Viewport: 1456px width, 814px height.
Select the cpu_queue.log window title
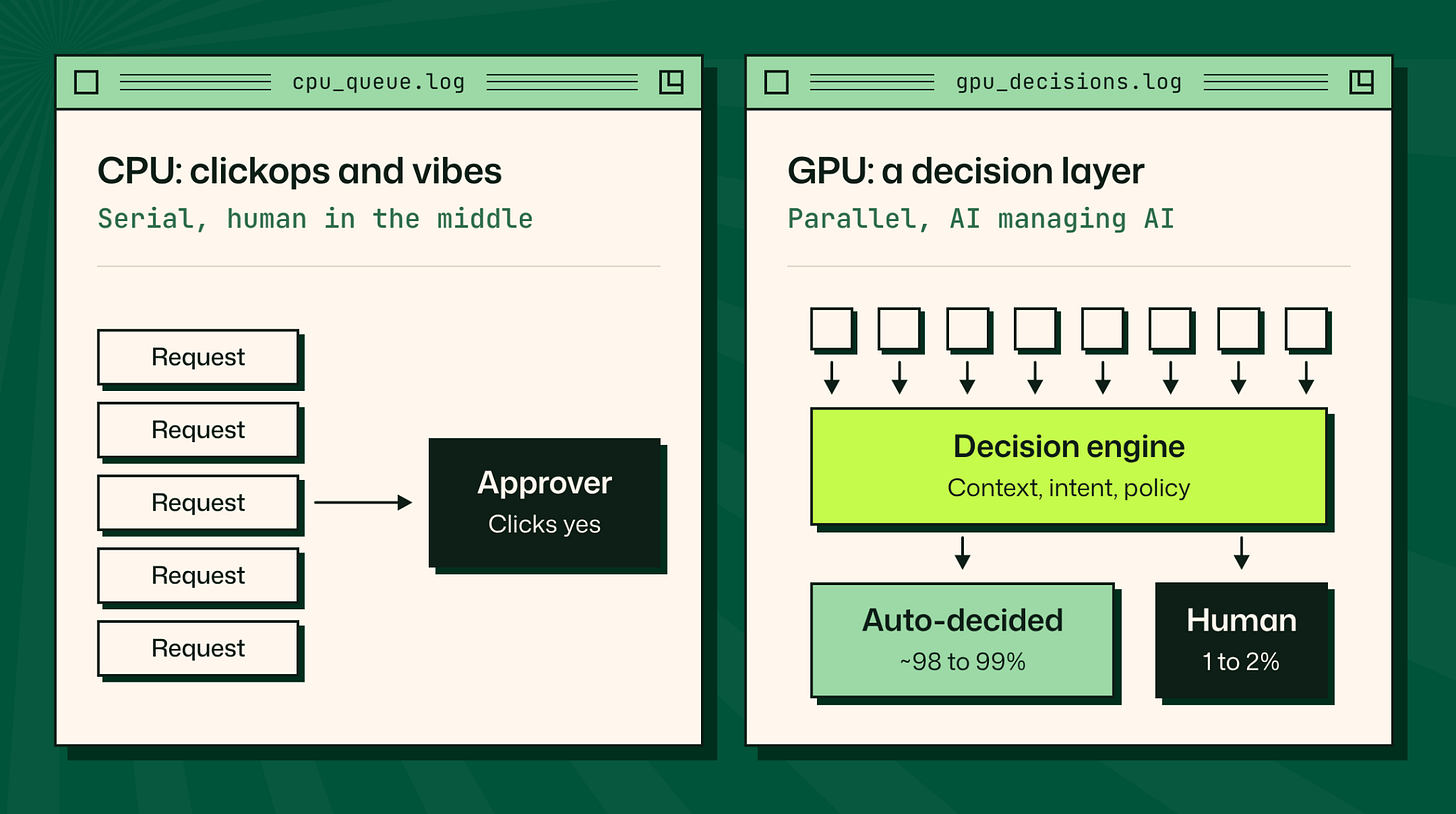point(379,82)
